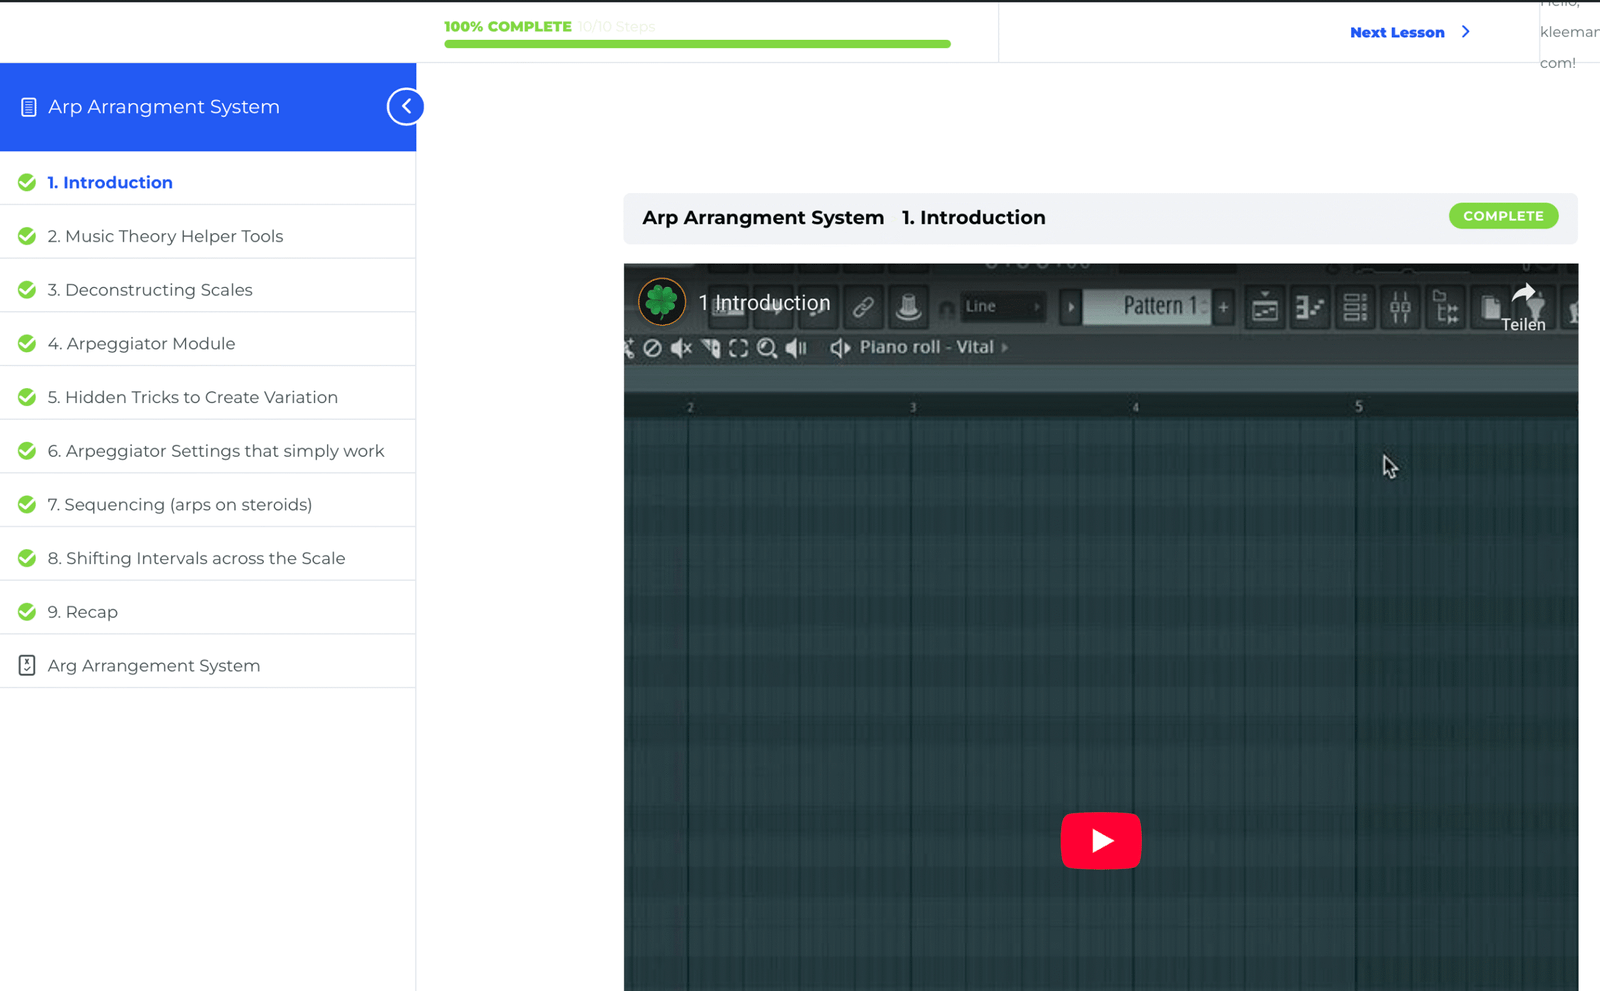This screenshot has width=1600, height=991.
Task: Click the checkmark beside Arpeggiator Module lesson
Action: coord(27,343)
